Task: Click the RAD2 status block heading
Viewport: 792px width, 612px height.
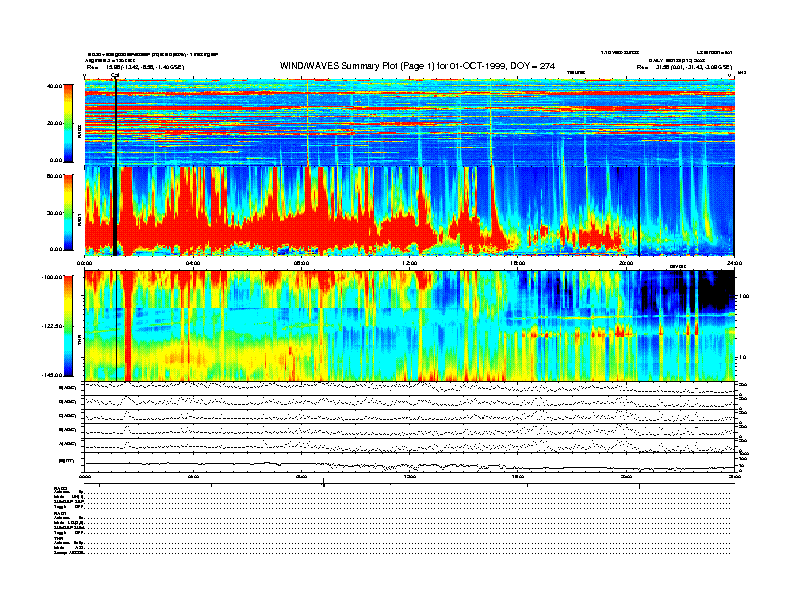Action: [61, 488]
